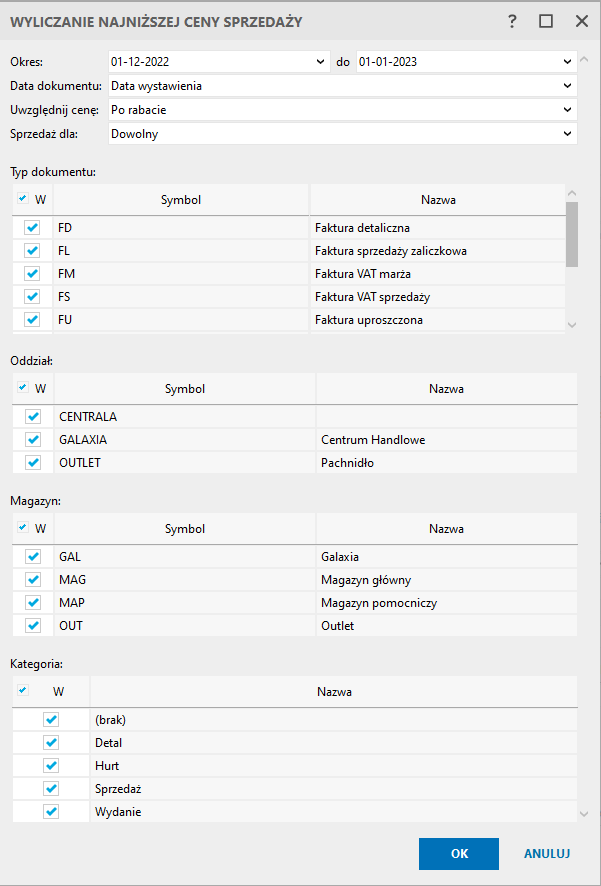Sort document types by Symbol column header
The height and width of the screenshot is (886, 601).
[181, 199]
